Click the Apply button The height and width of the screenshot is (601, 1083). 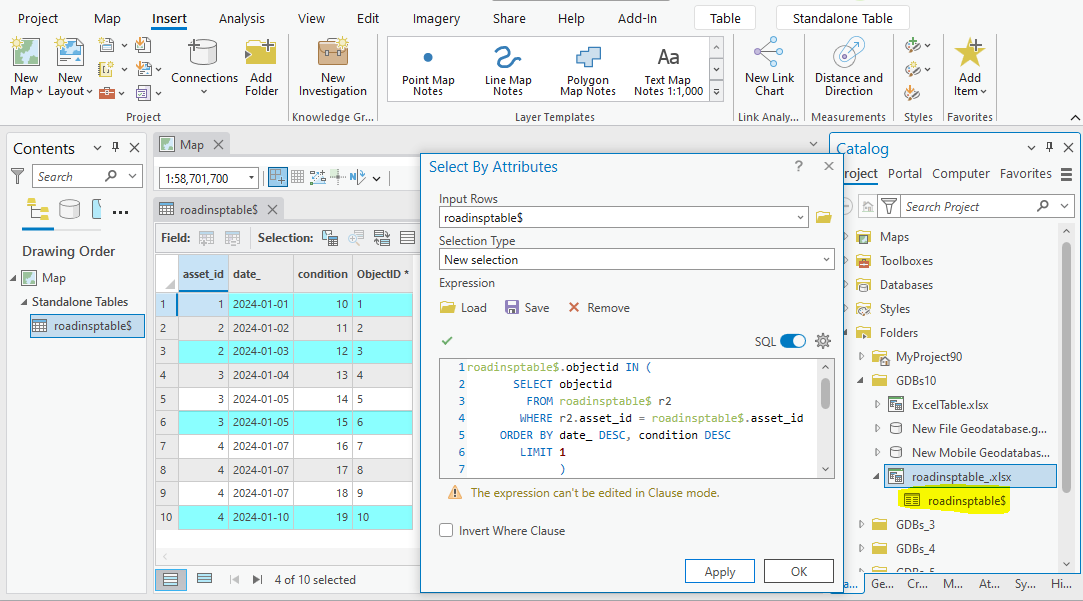click(720, 572)
